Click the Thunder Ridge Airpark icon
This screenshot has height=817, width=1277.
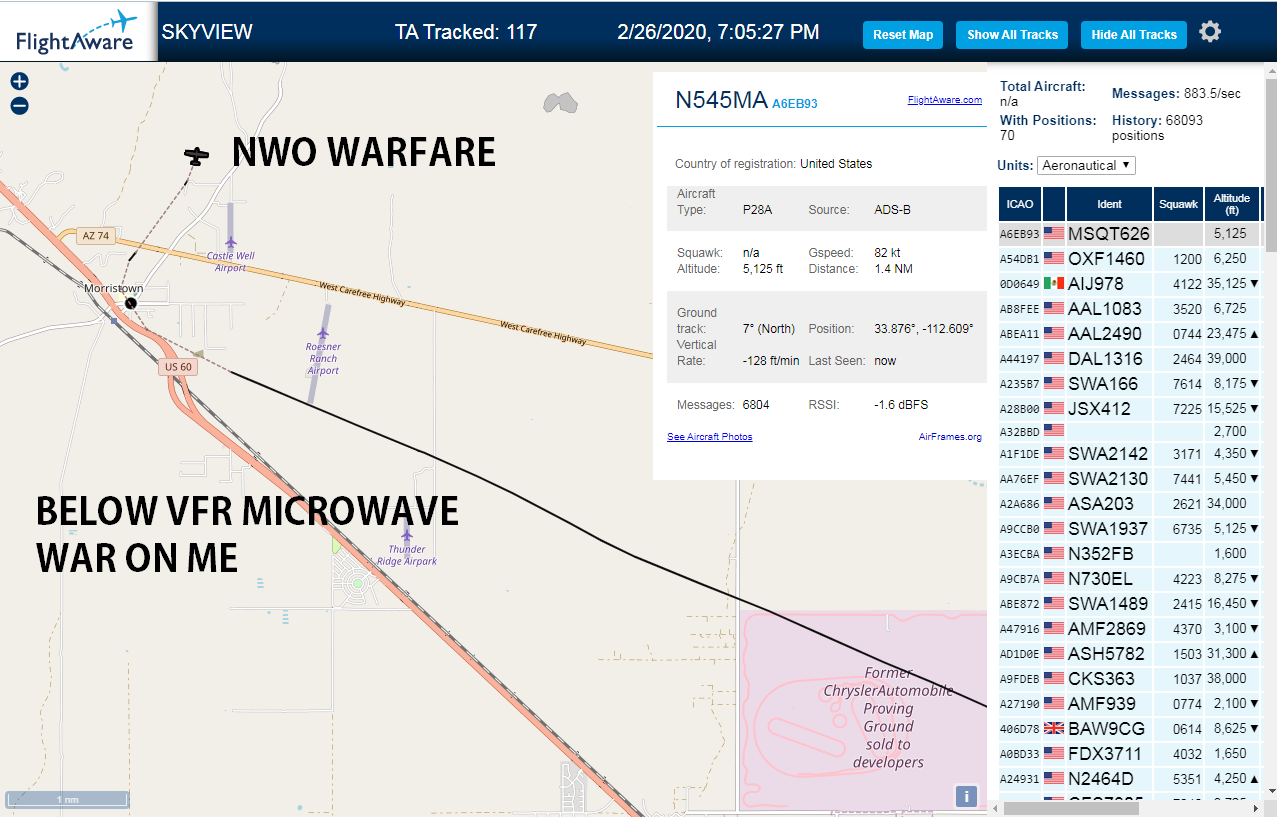tap(407, 536)
